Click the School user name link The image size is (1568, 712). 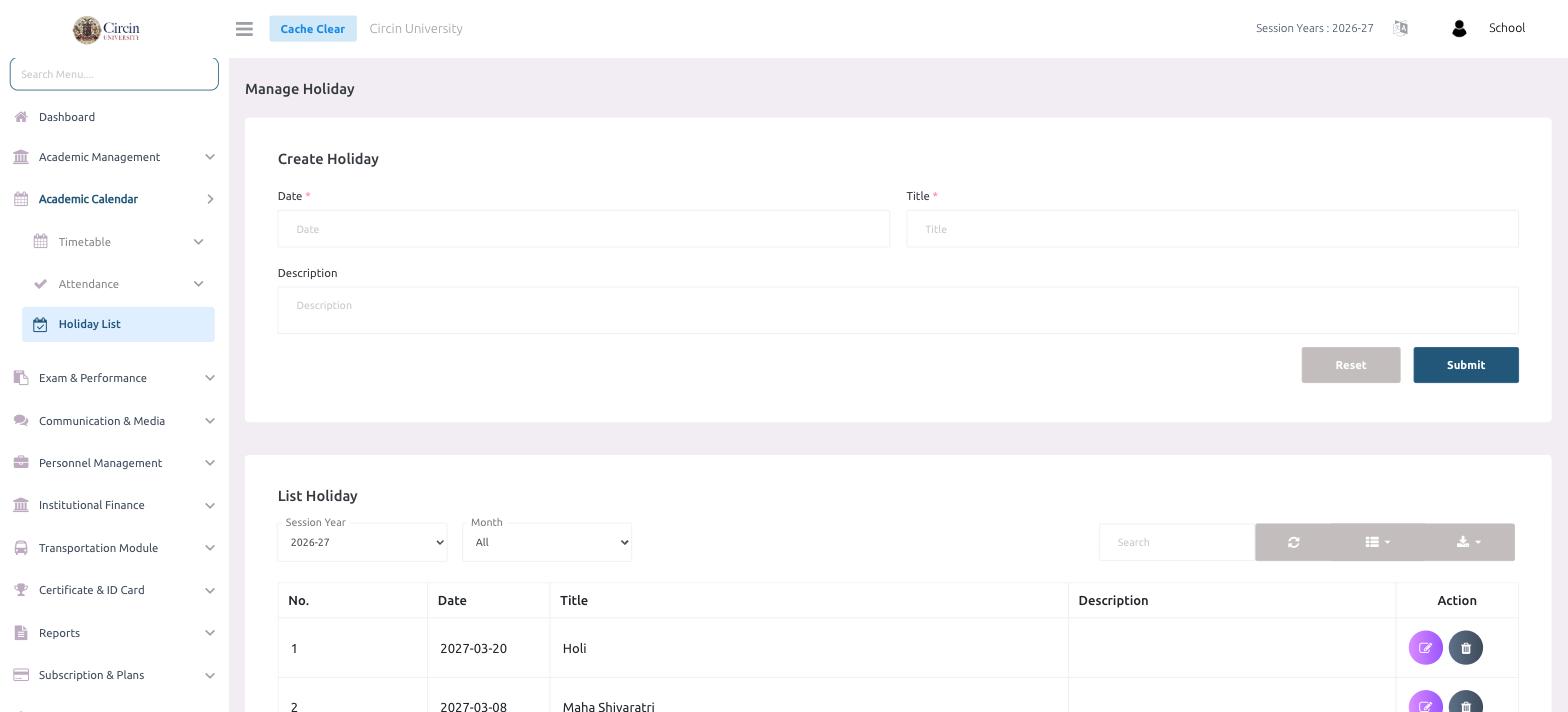1506,28
